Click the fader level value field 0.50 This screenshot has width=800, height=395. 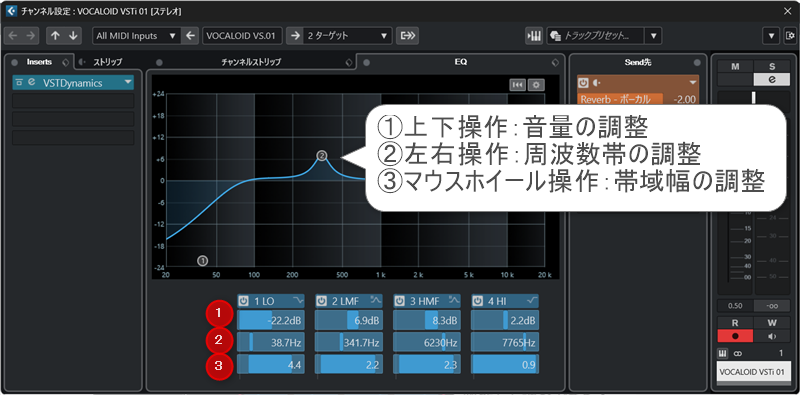click(x=735, y=306)
